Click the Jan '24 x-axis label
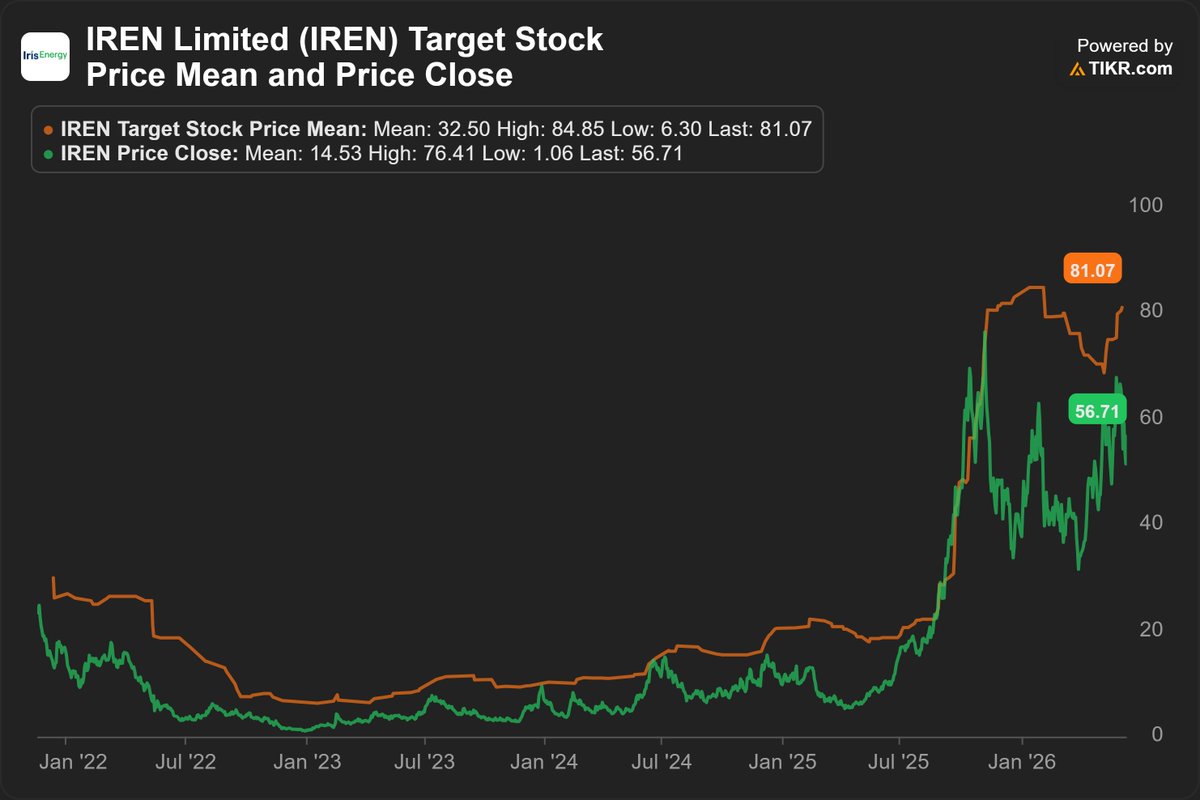The height and width of the screenshot is (800, 1200). pyautogui.click(x=544, y=763)
